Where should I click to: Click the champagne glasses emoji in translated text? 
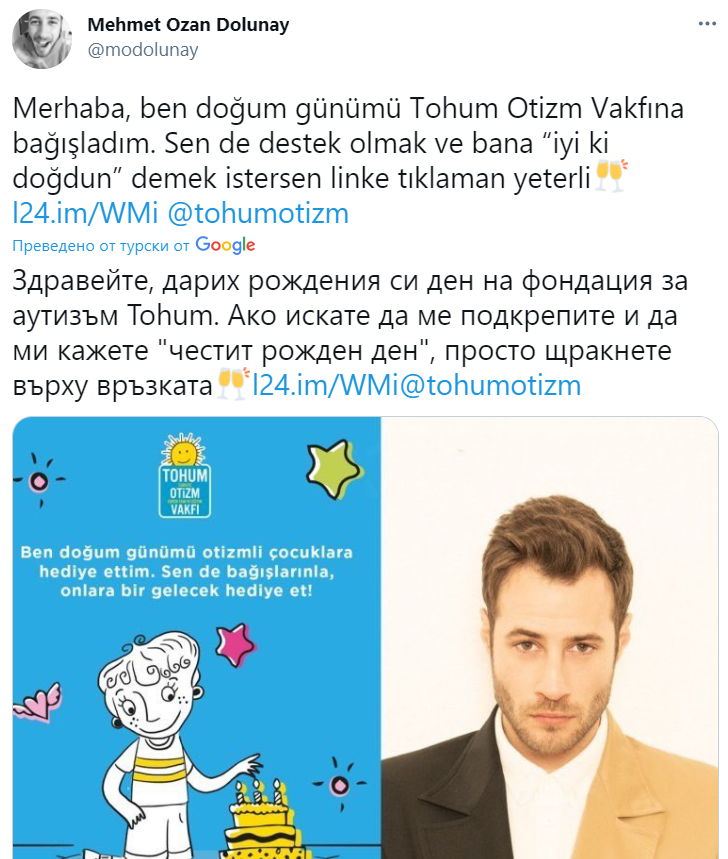click(x=233, y=384)
